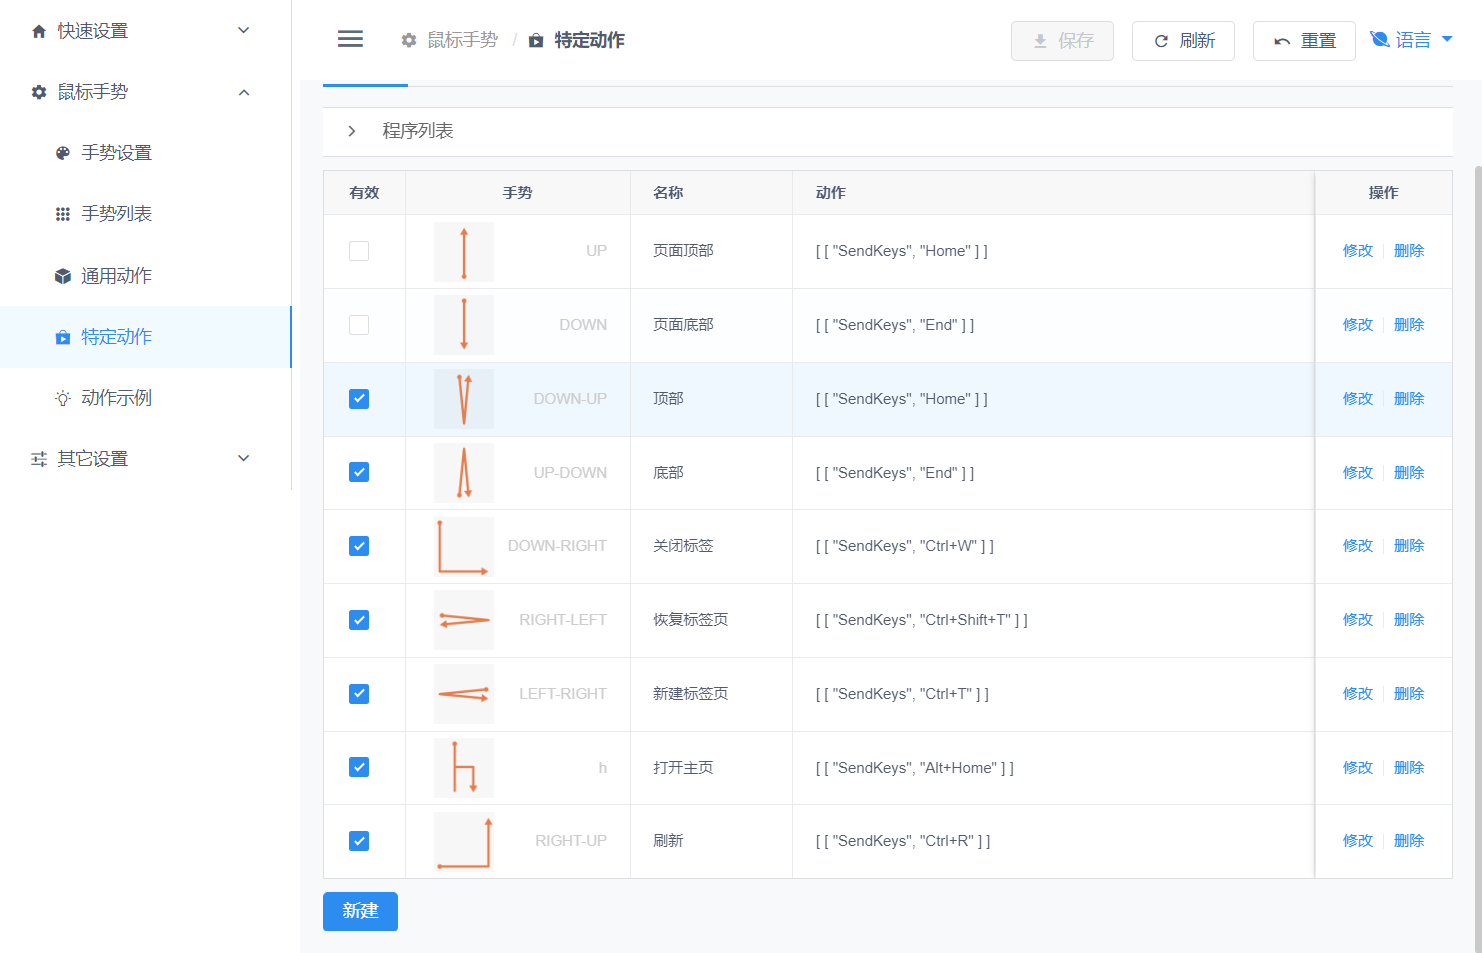Click the 刷新 button in the header
This screenshot has height=953, width=1482.
[1183, 41]
